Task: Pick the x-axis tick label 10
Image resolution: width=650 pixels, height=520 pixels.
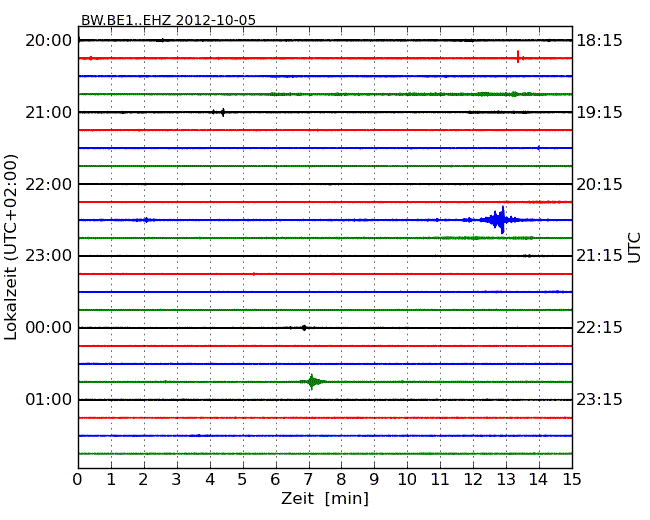Action: [x=407, y=479]
